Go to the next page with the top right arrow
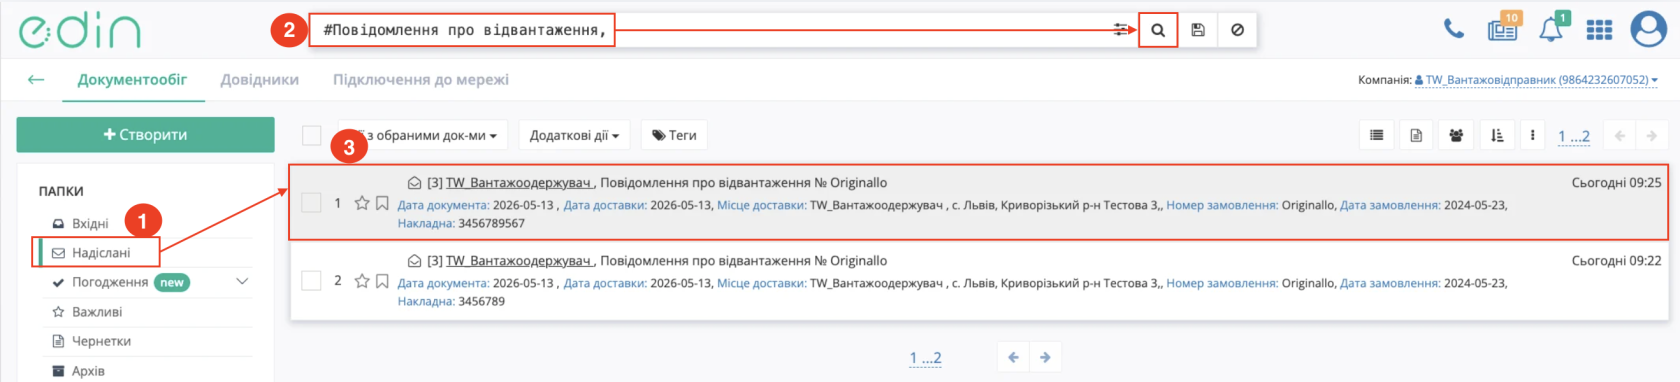 tap(1651, 135)
